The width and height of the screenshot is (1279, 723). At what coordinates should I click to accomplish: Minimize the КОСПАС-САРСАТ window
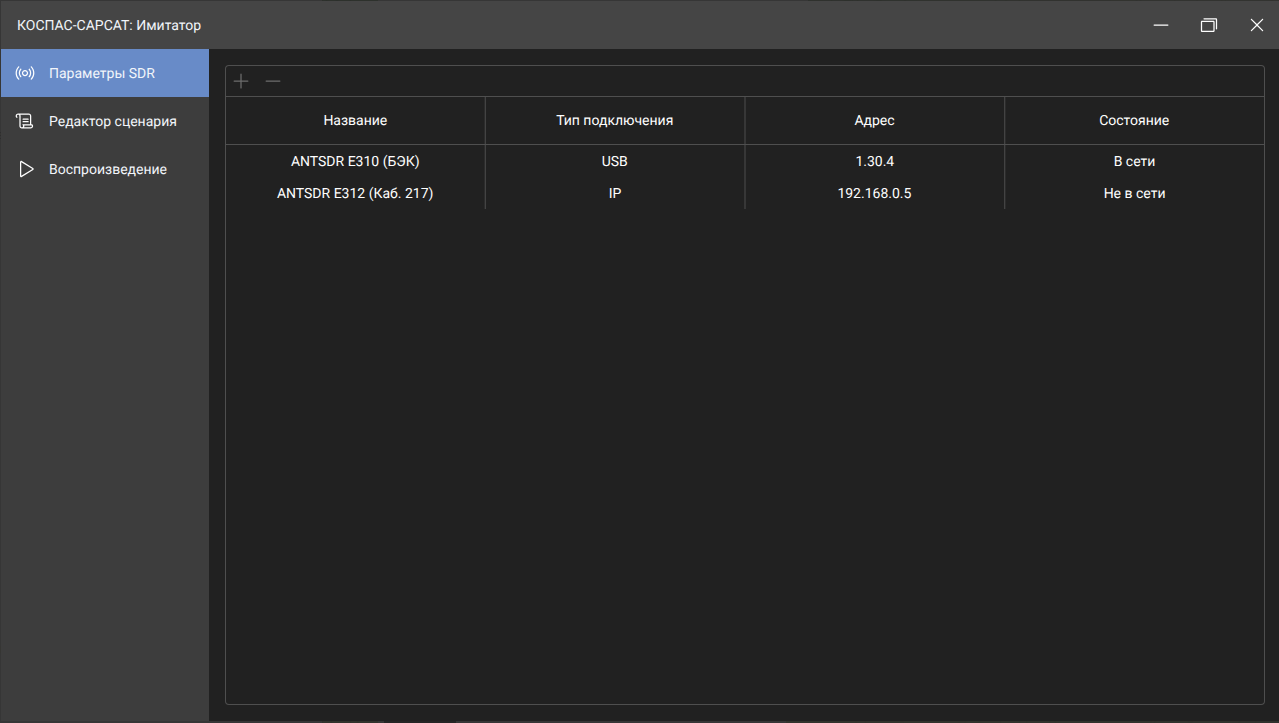(1161, 25)
